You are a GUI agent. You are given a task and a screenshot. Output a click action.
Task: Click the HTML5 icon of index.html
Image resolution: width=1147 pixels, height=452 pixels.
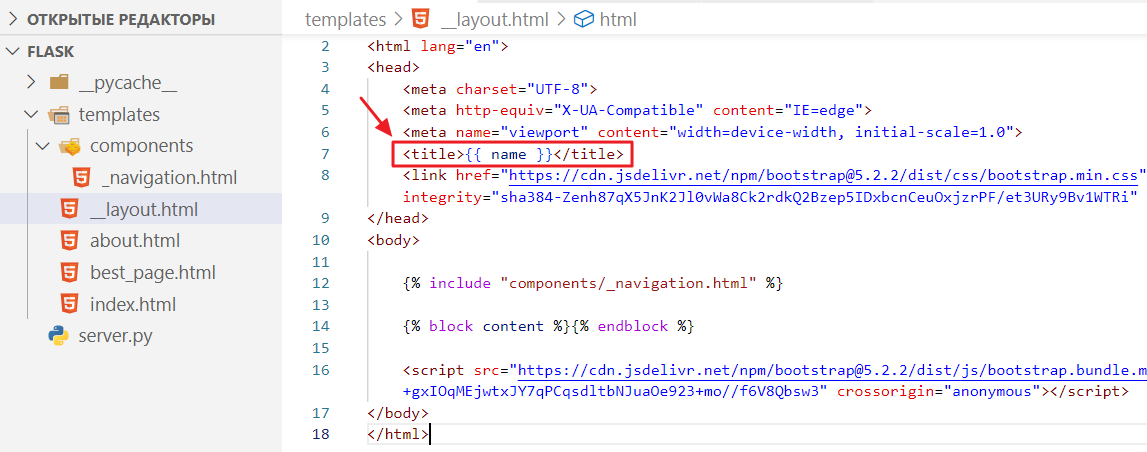click(x=69, y=304)
